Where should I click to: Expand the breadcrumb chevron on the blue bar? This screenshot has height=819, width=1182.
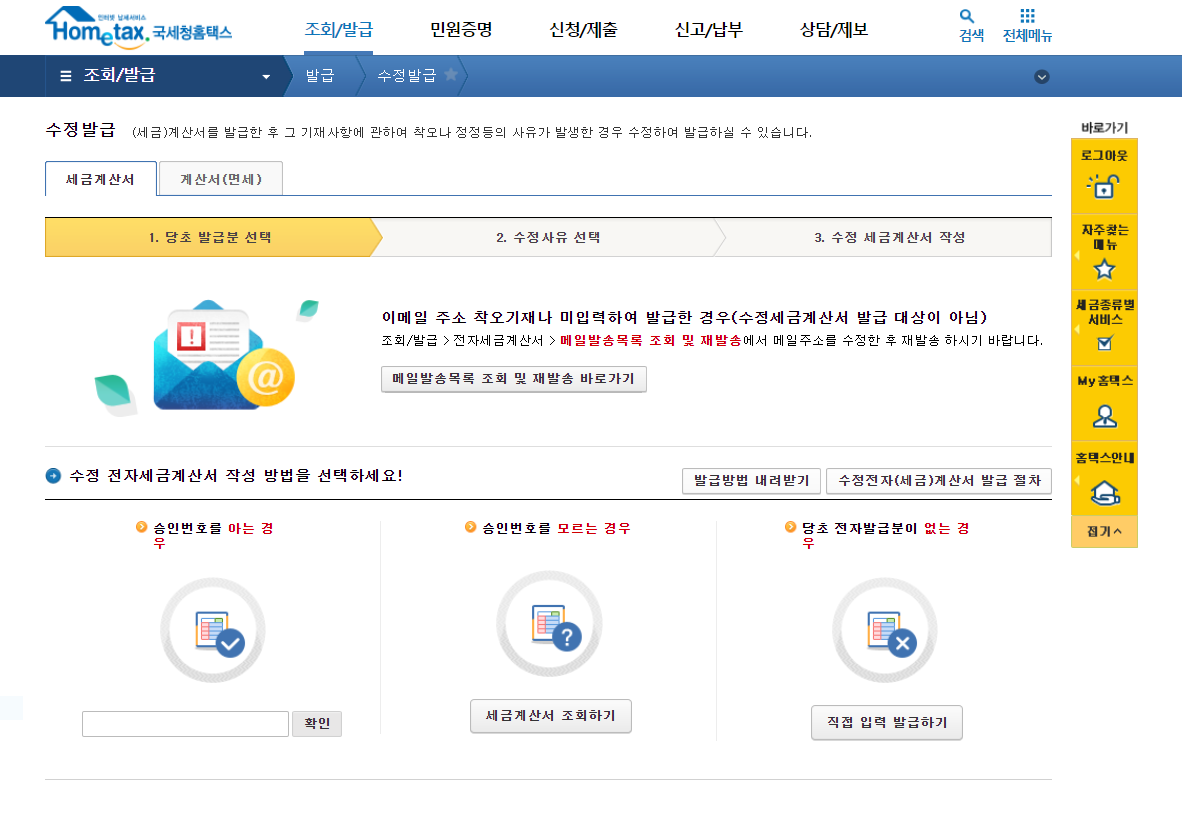(x=1042, y=75)
